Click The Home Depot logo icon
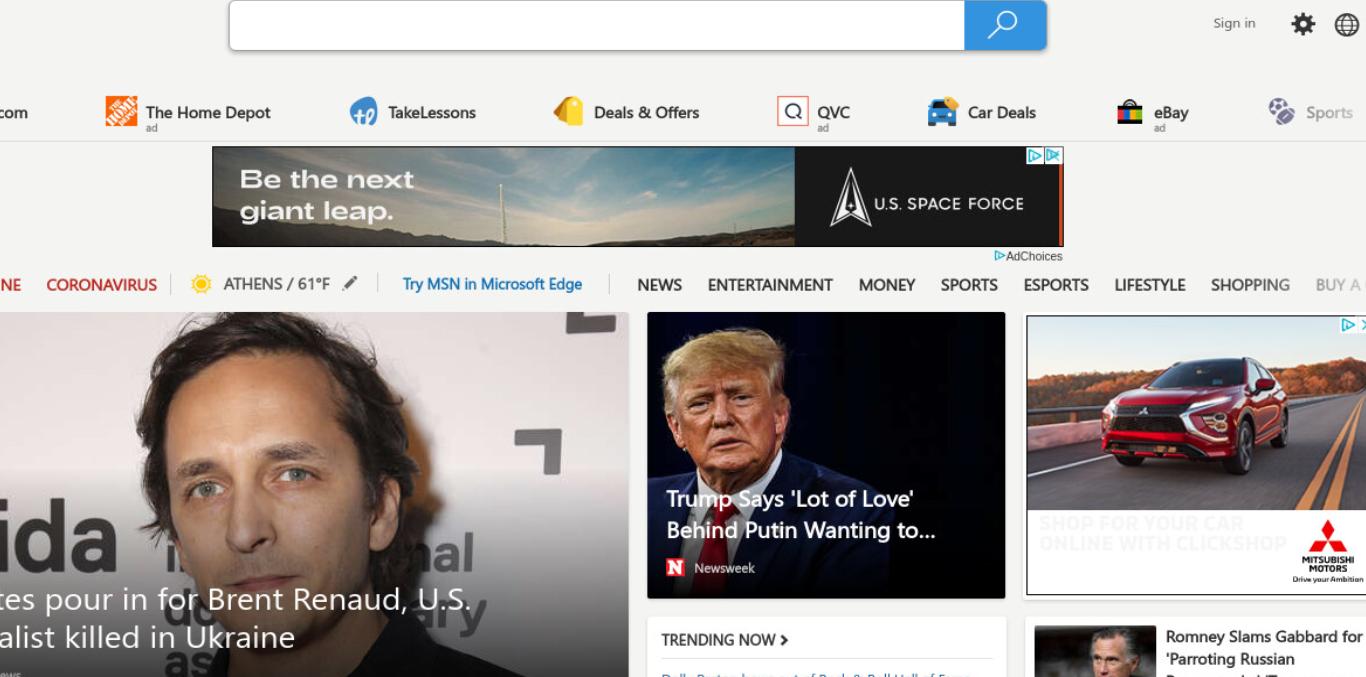Image resolution: width=1366 pixels, height=677 pixels. click(121, 112)
